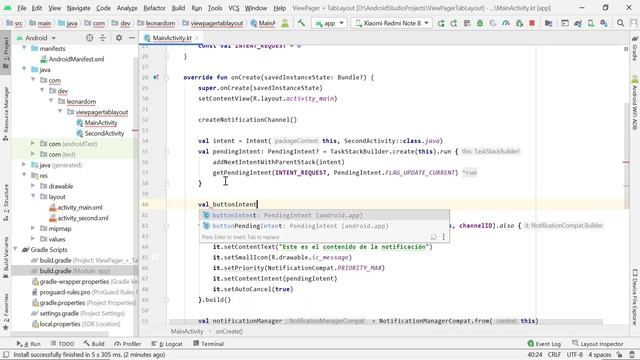
Task: Open the app run configuration dropdown
Action: (x=329, y=23)
